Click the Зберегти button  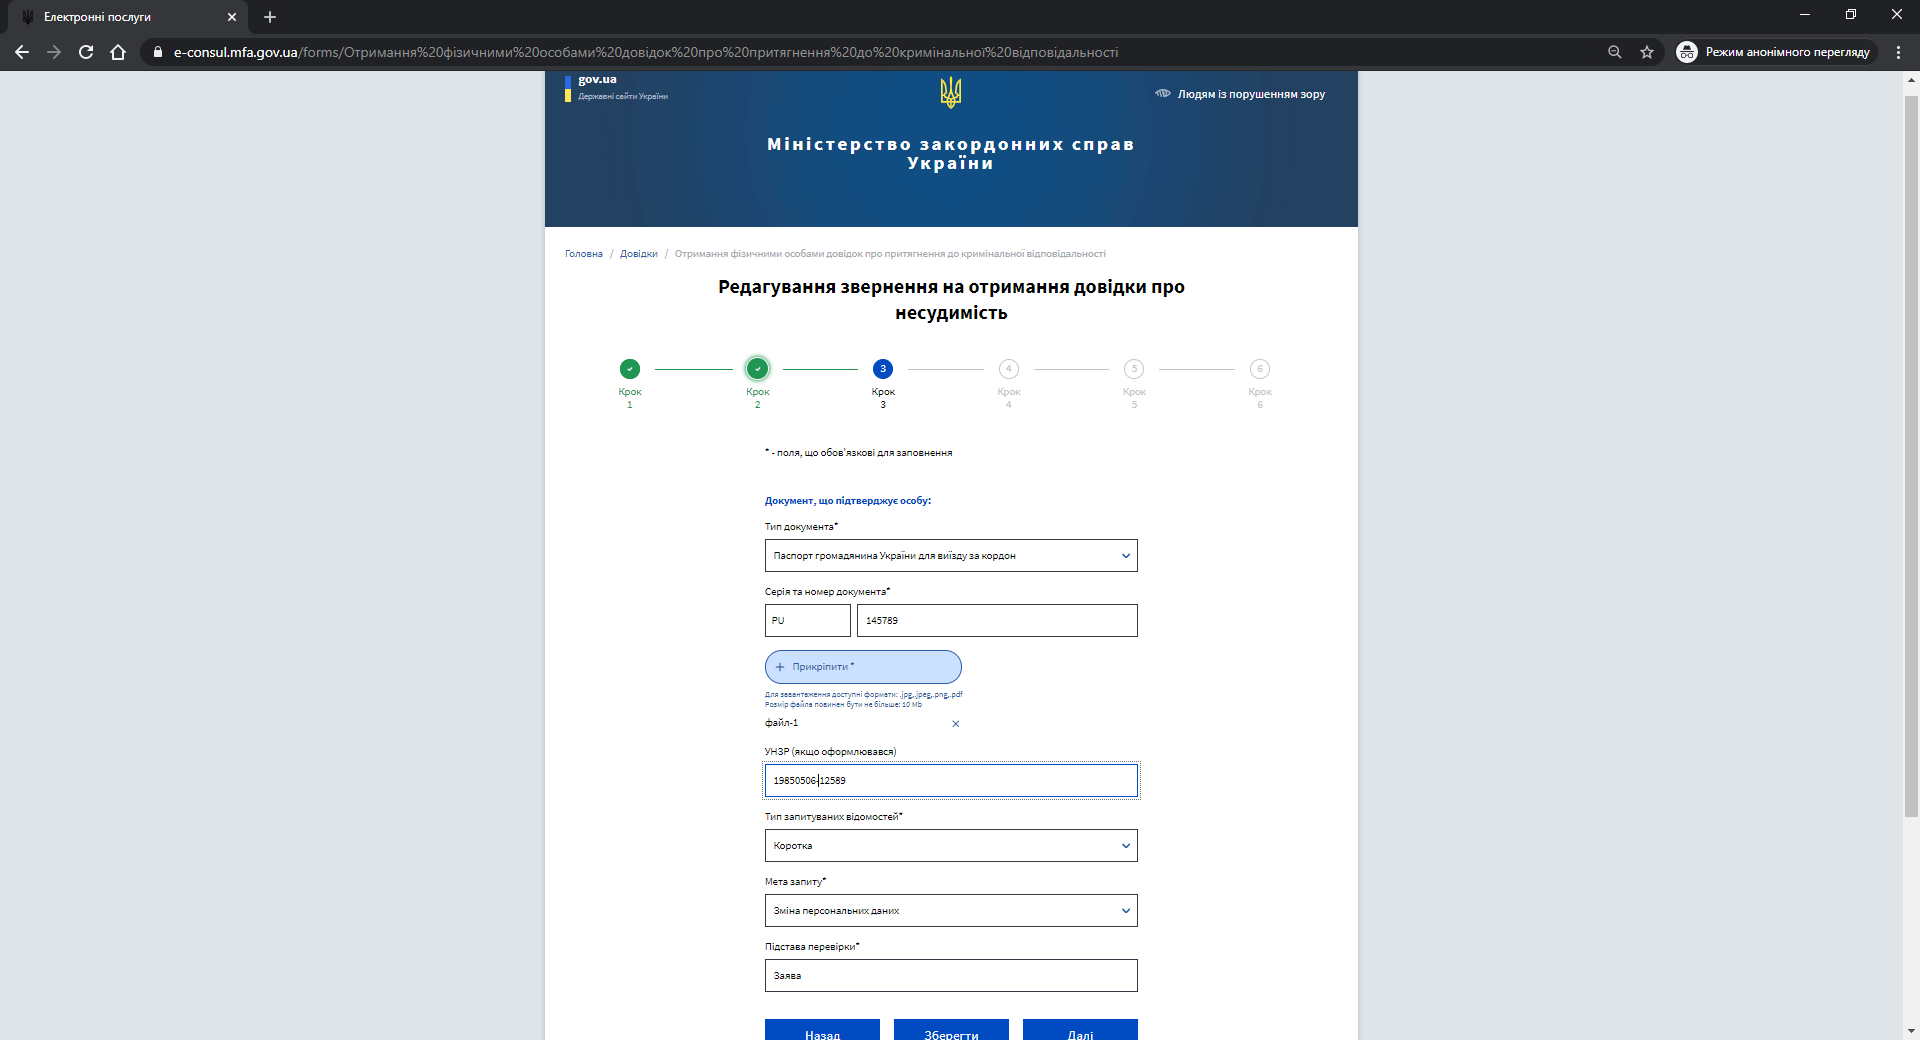(951, 1030)
